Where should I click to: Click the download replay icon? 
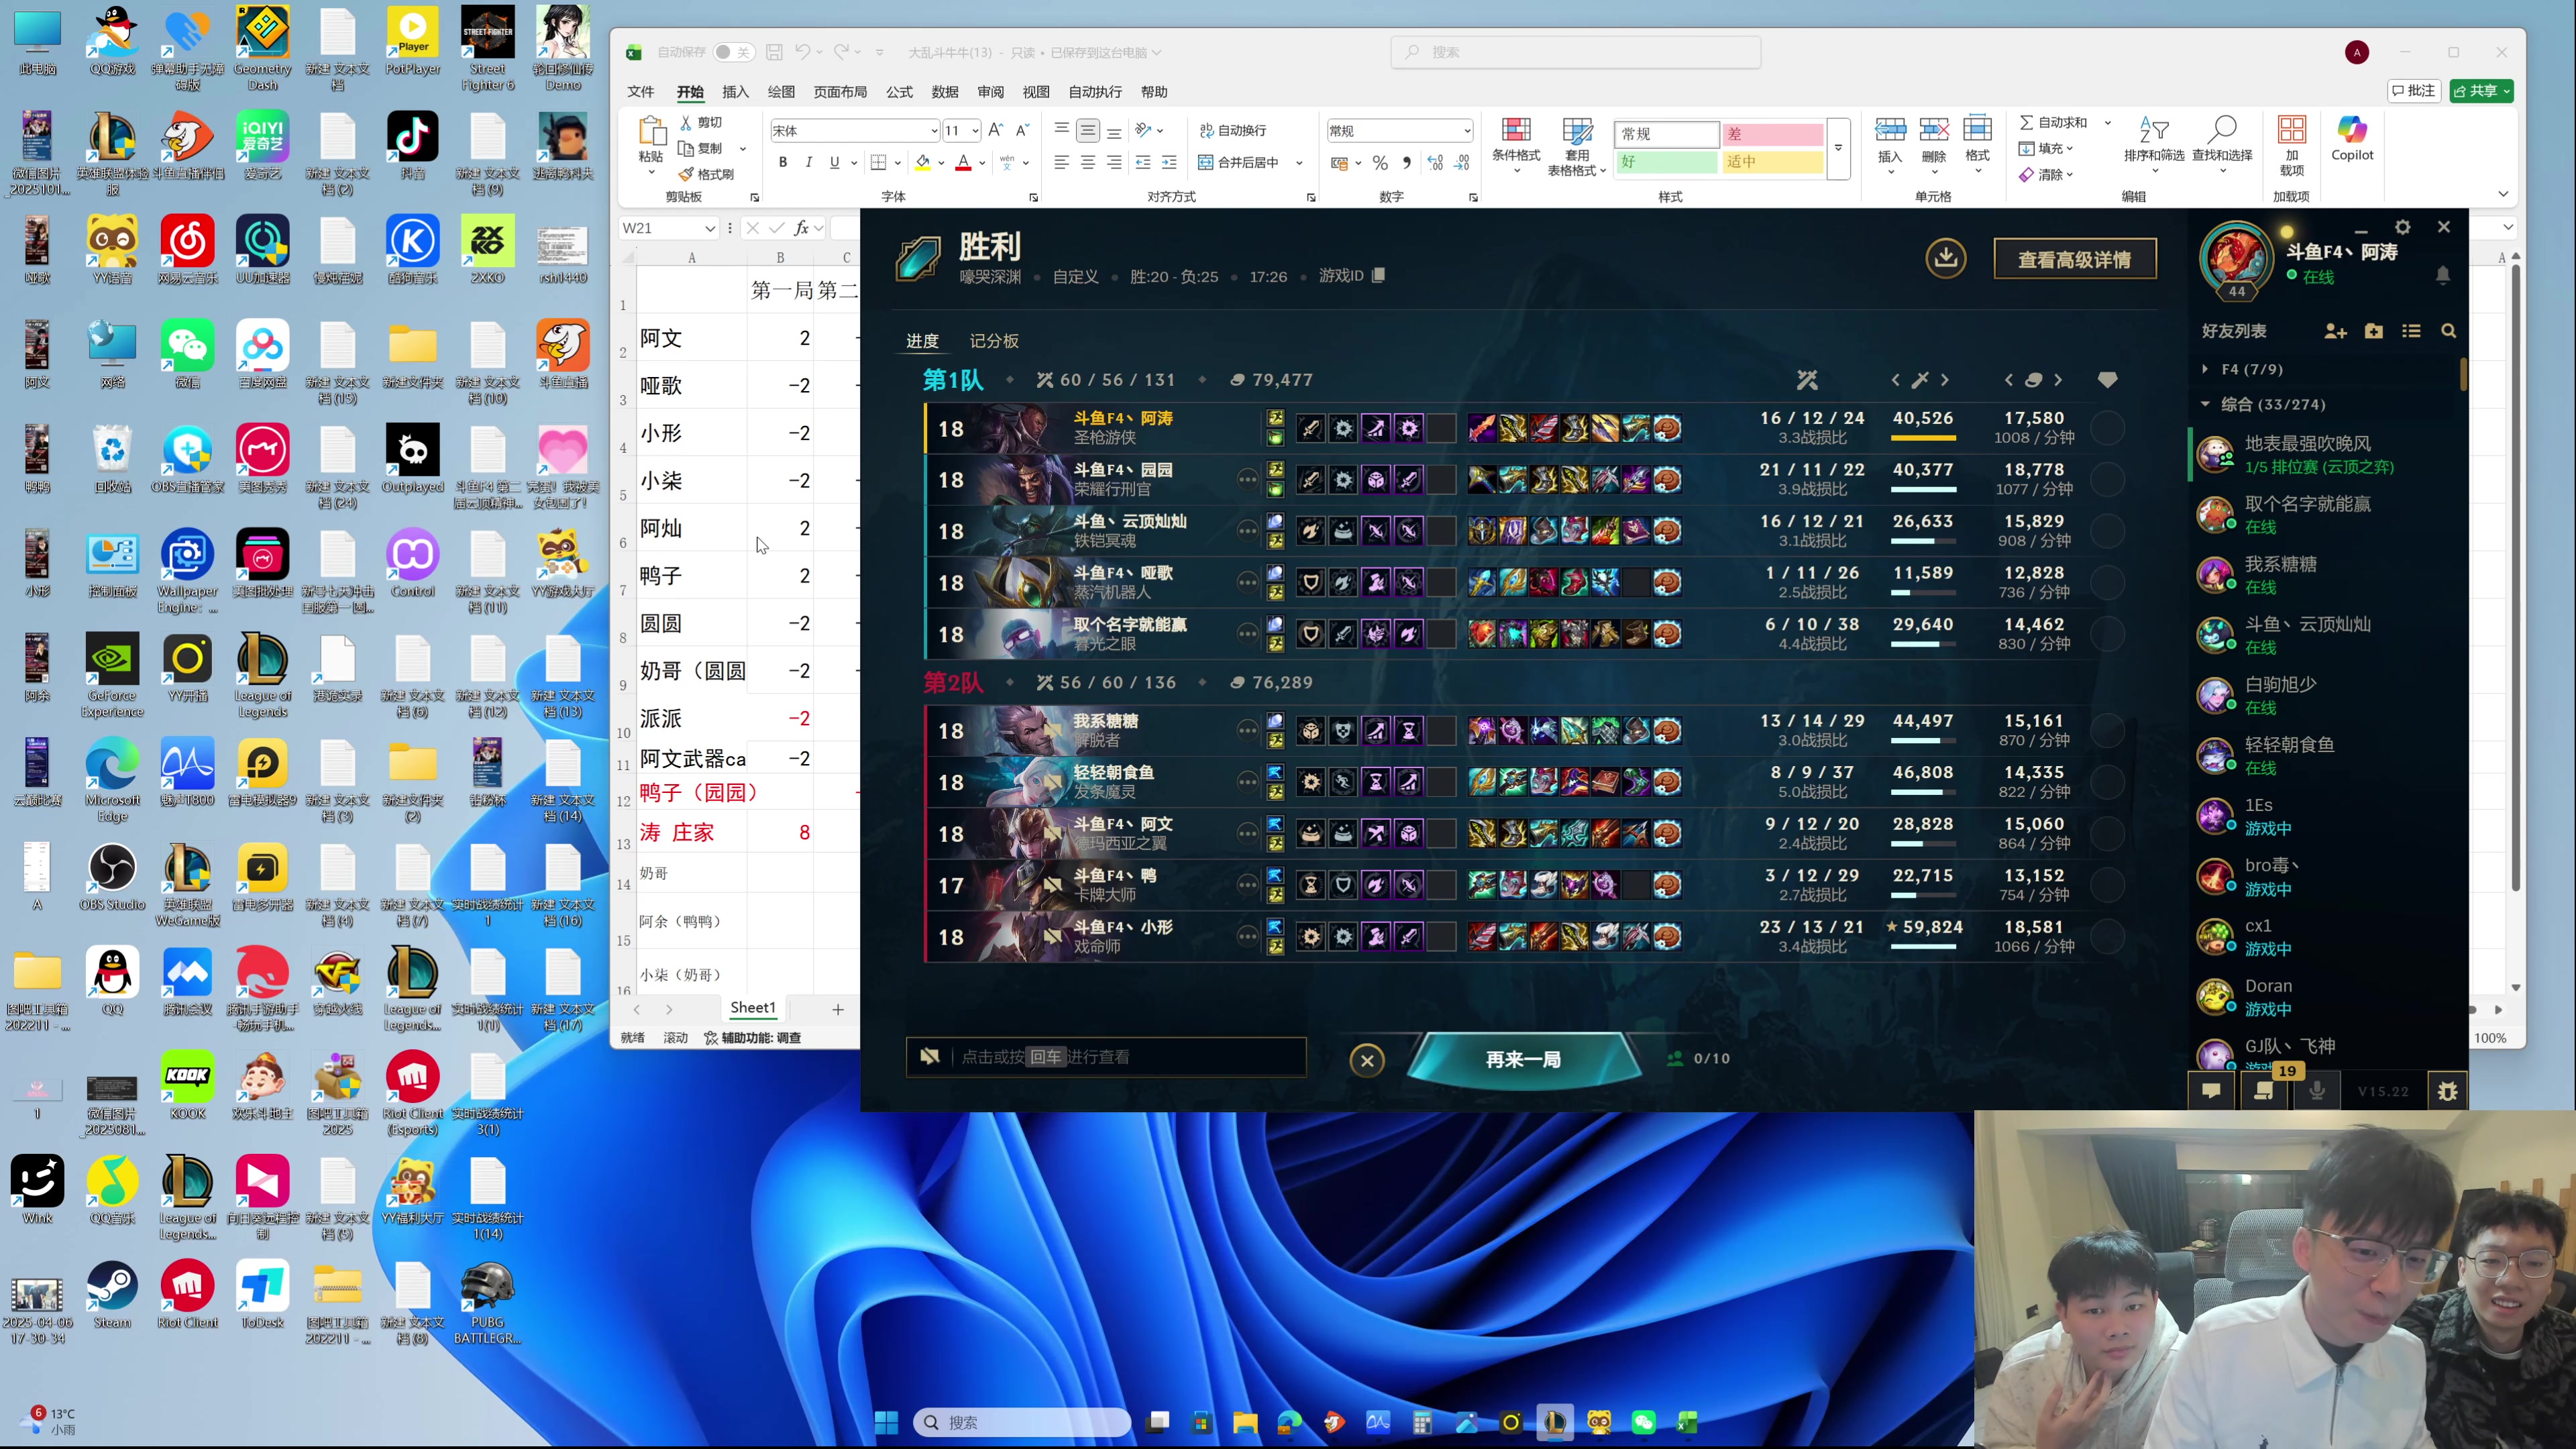1945,259
